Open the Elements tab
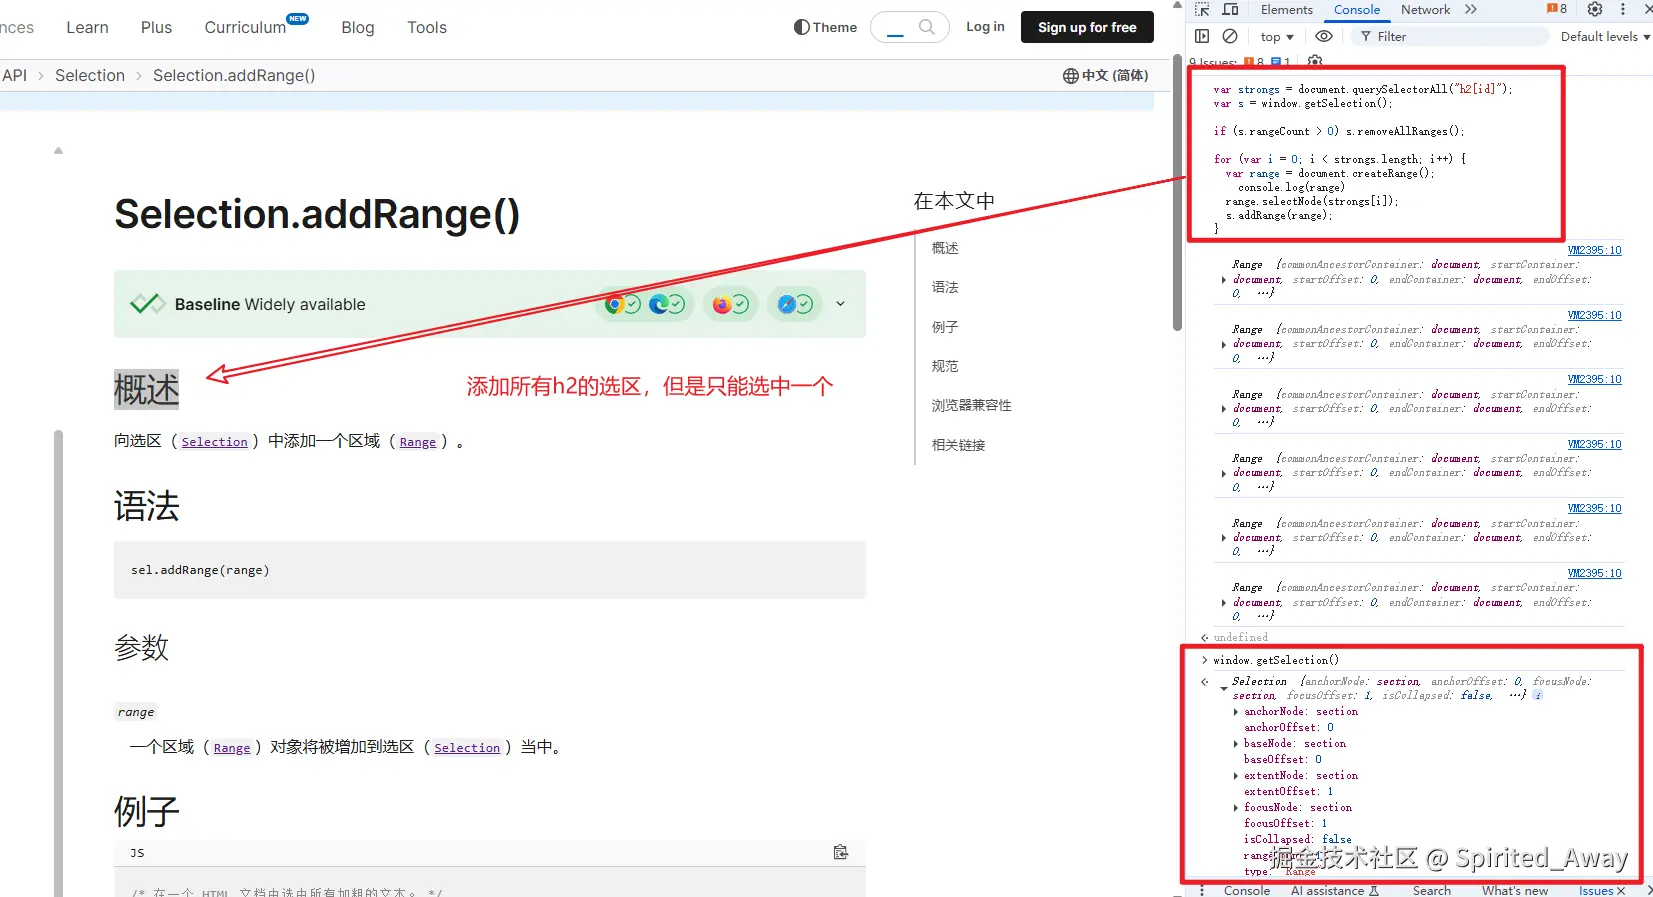The image size is (1653, 897). click(1286, 10)
